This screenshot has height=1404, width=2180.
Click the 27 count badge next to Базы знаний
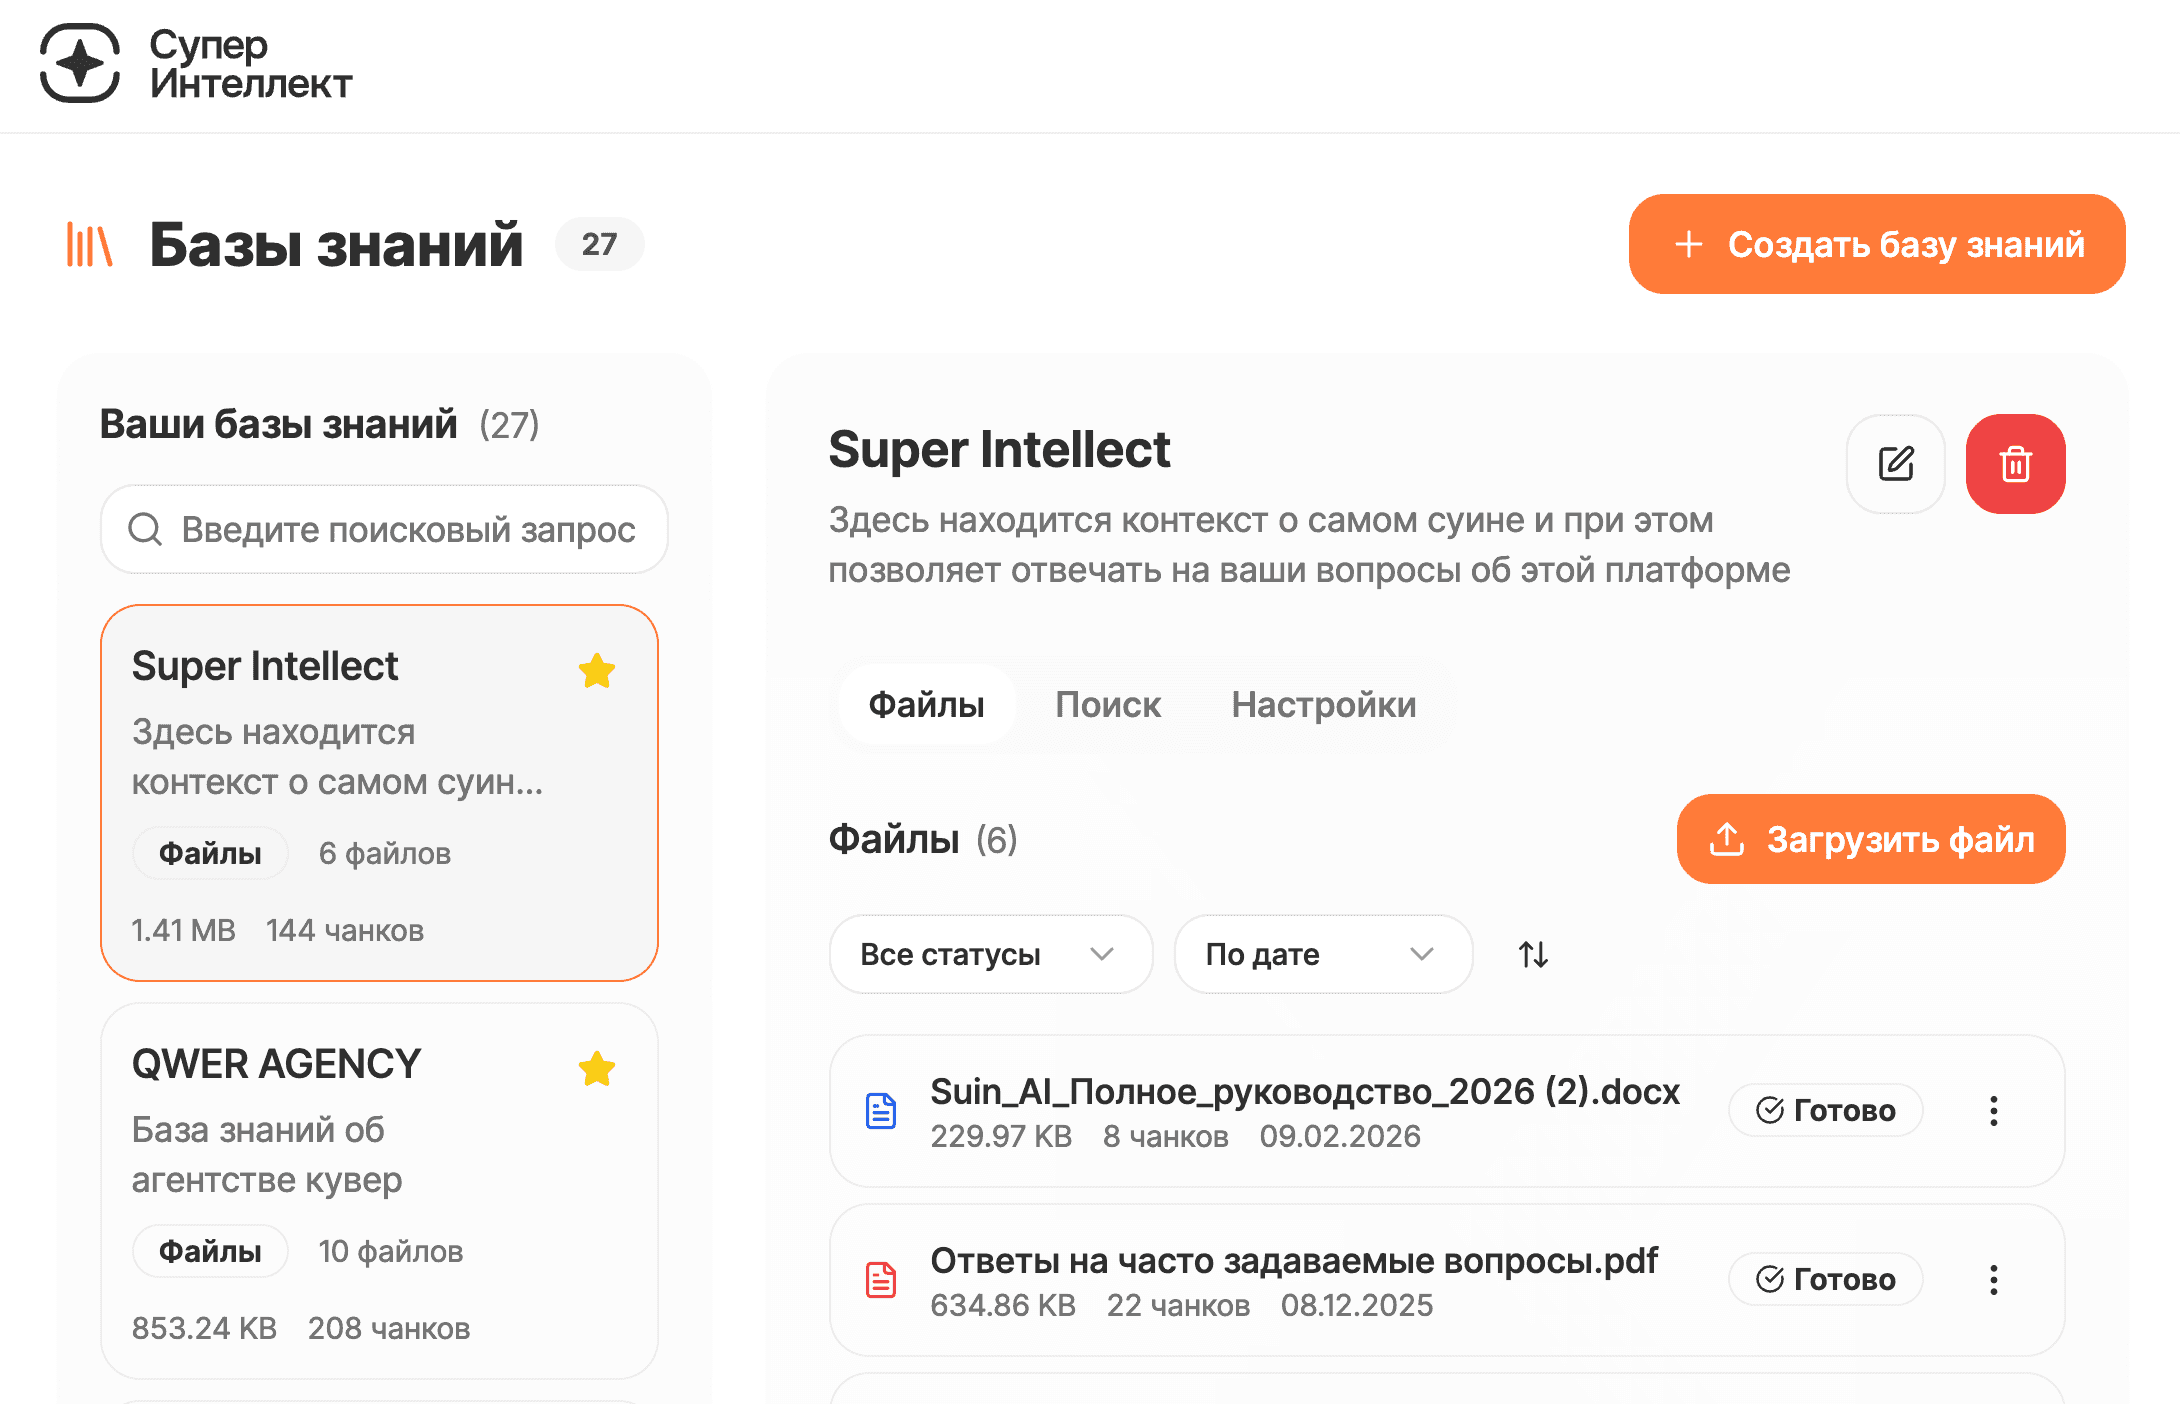[600, 244]
